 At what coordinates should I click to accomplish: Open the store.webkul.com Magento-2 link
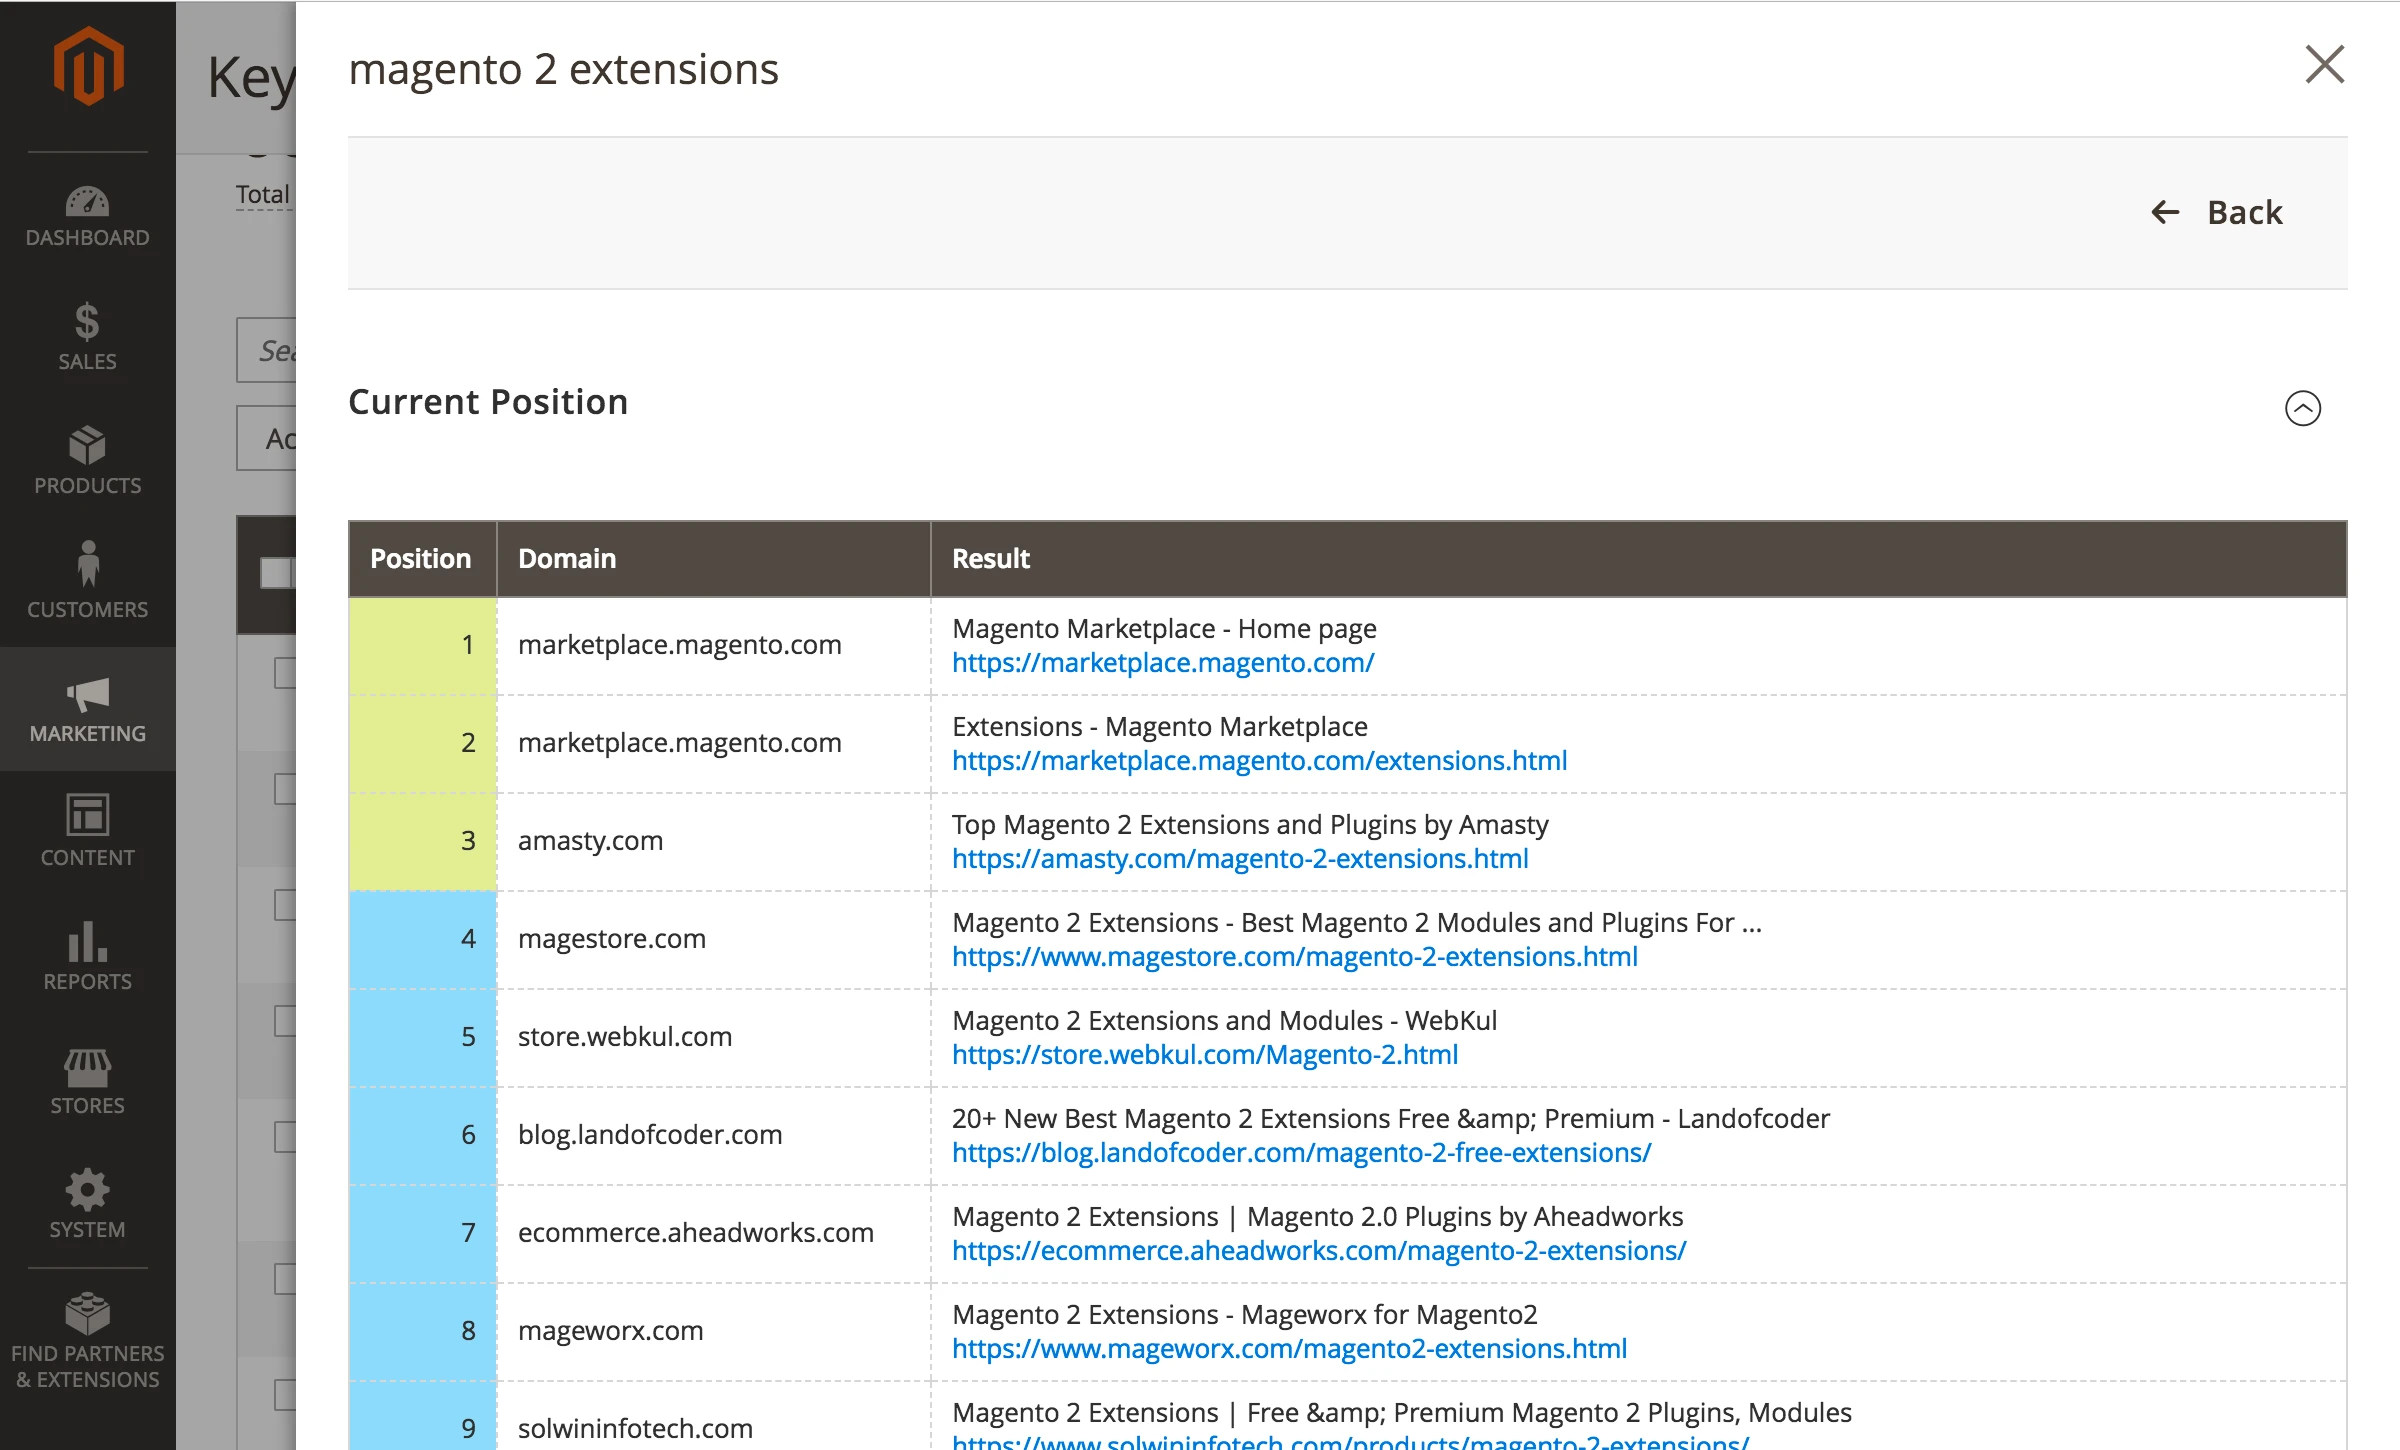[1204, 1055]
